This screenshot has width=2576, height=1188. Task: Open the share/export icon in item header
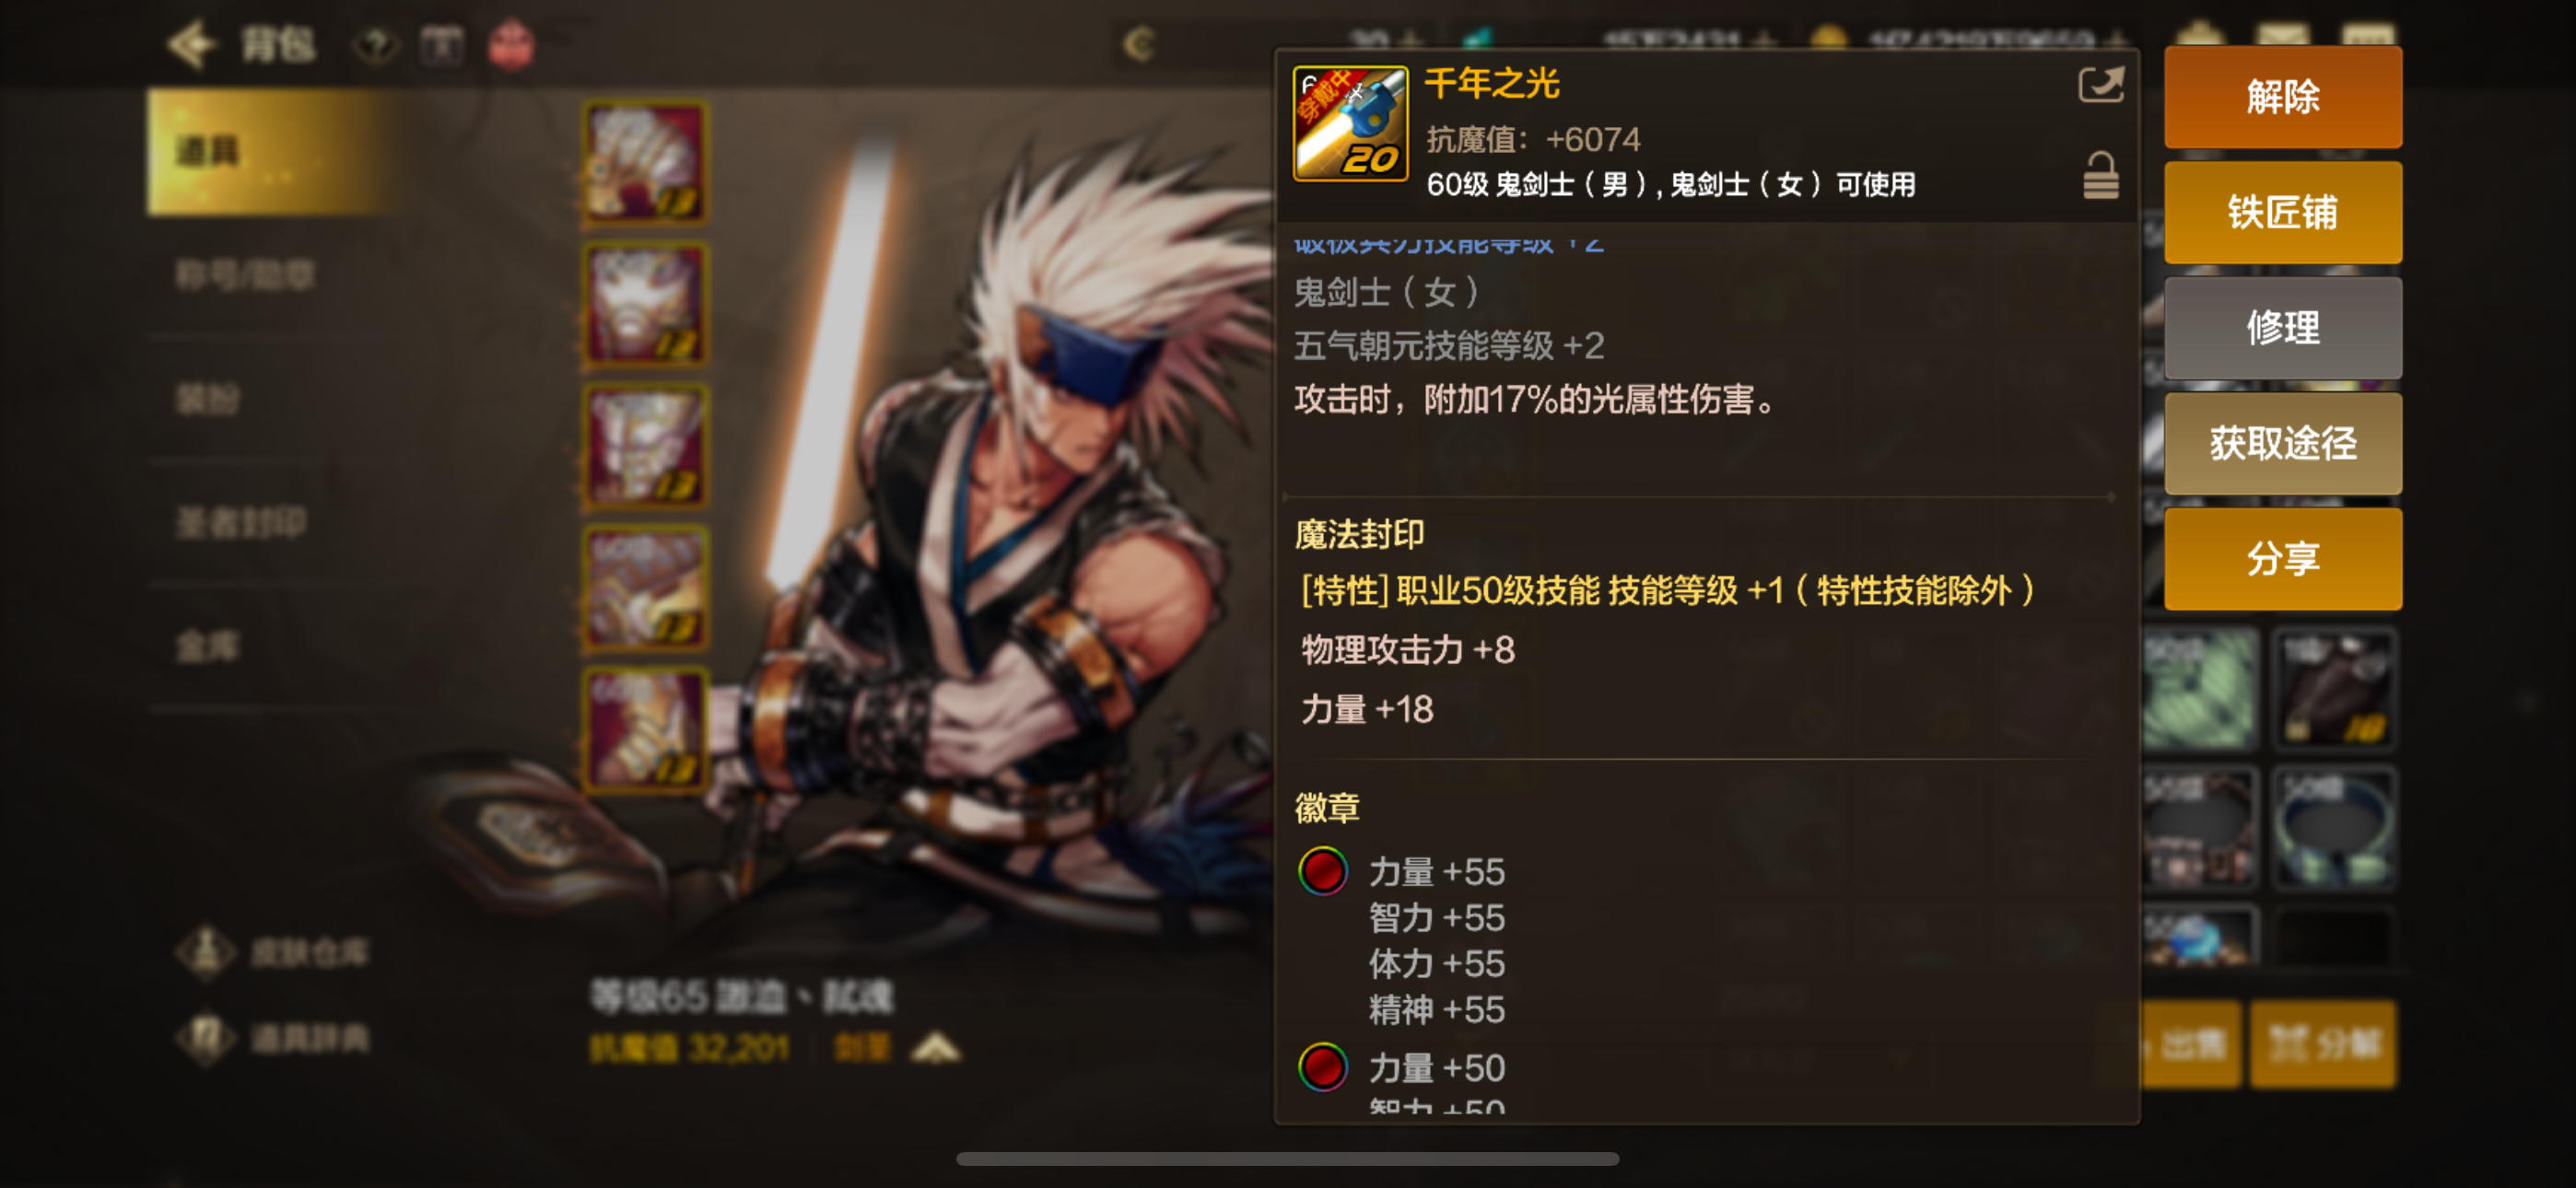click(x=2100, y=85)
